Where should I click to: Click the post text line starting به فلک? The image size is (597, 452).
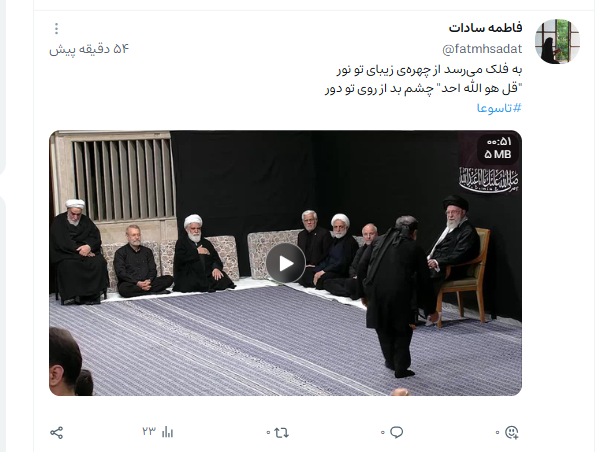point(429,70)
